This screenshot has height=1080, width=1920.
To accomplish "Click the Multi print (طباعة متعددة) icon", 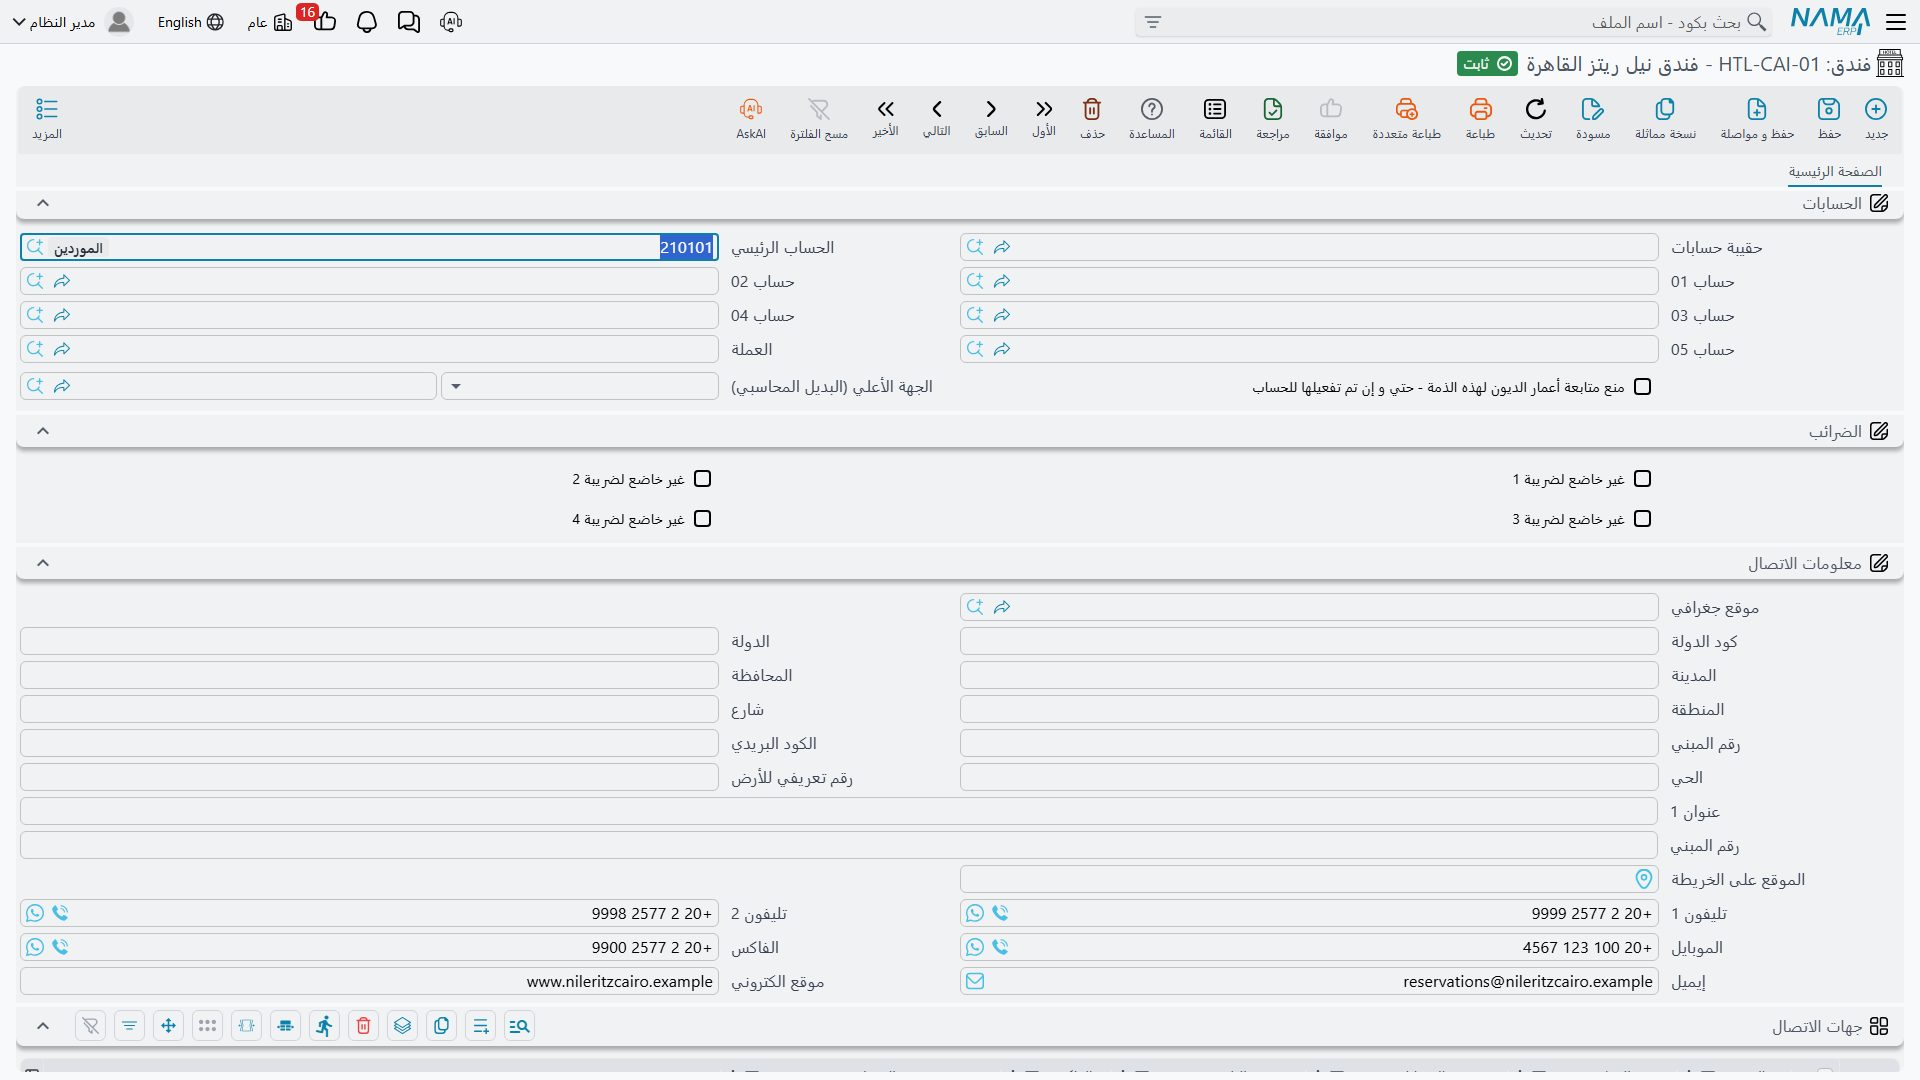I will [1406, 109].
